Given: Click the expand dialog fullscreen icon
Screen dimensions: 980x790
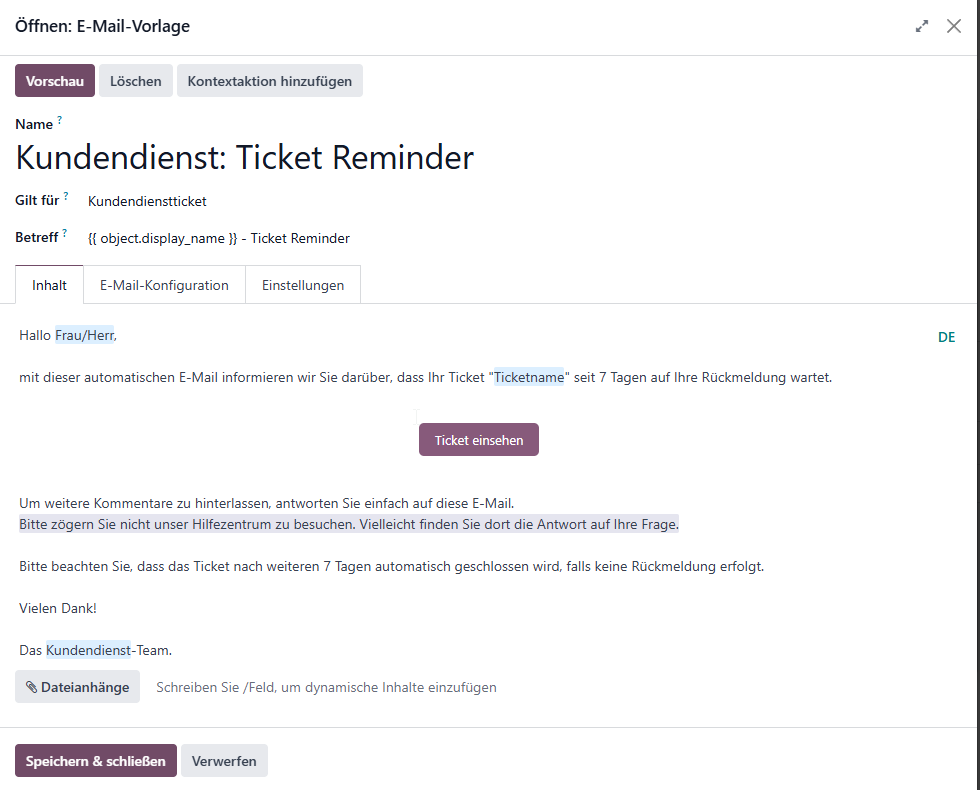Looking at the screenshot, I should 922,26.
